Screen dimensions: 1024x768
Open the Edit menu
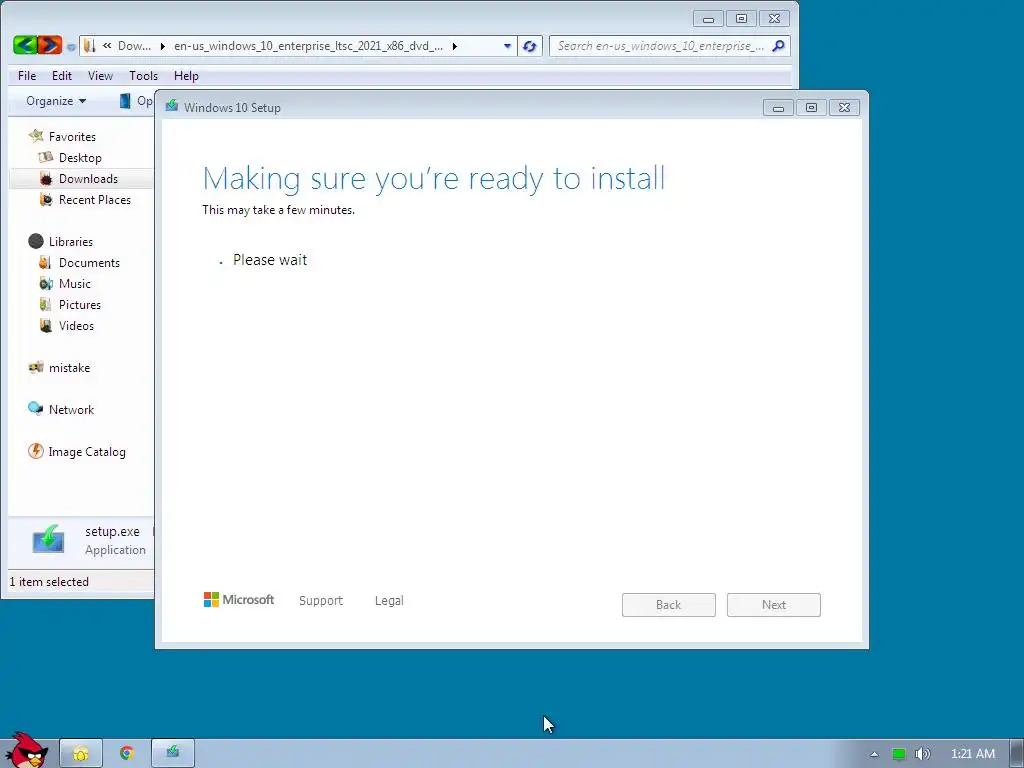(x=62, y=76)
